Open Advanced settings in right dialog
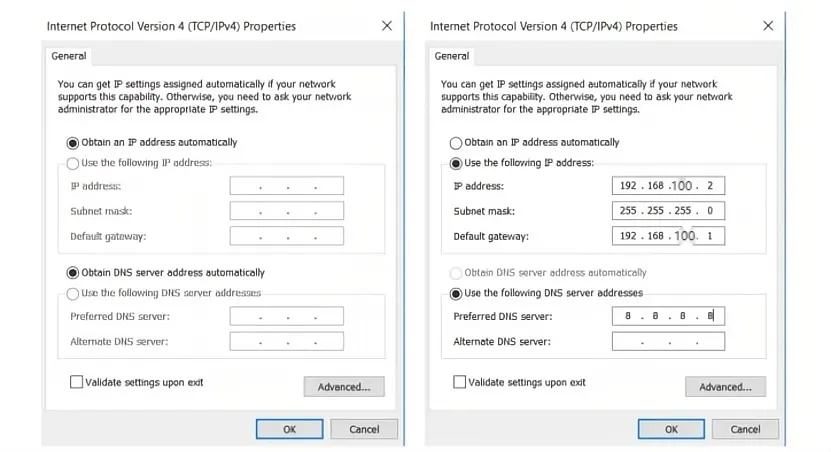Image resolution: width=831 pixels, height=452 pixels. (726, 387)
